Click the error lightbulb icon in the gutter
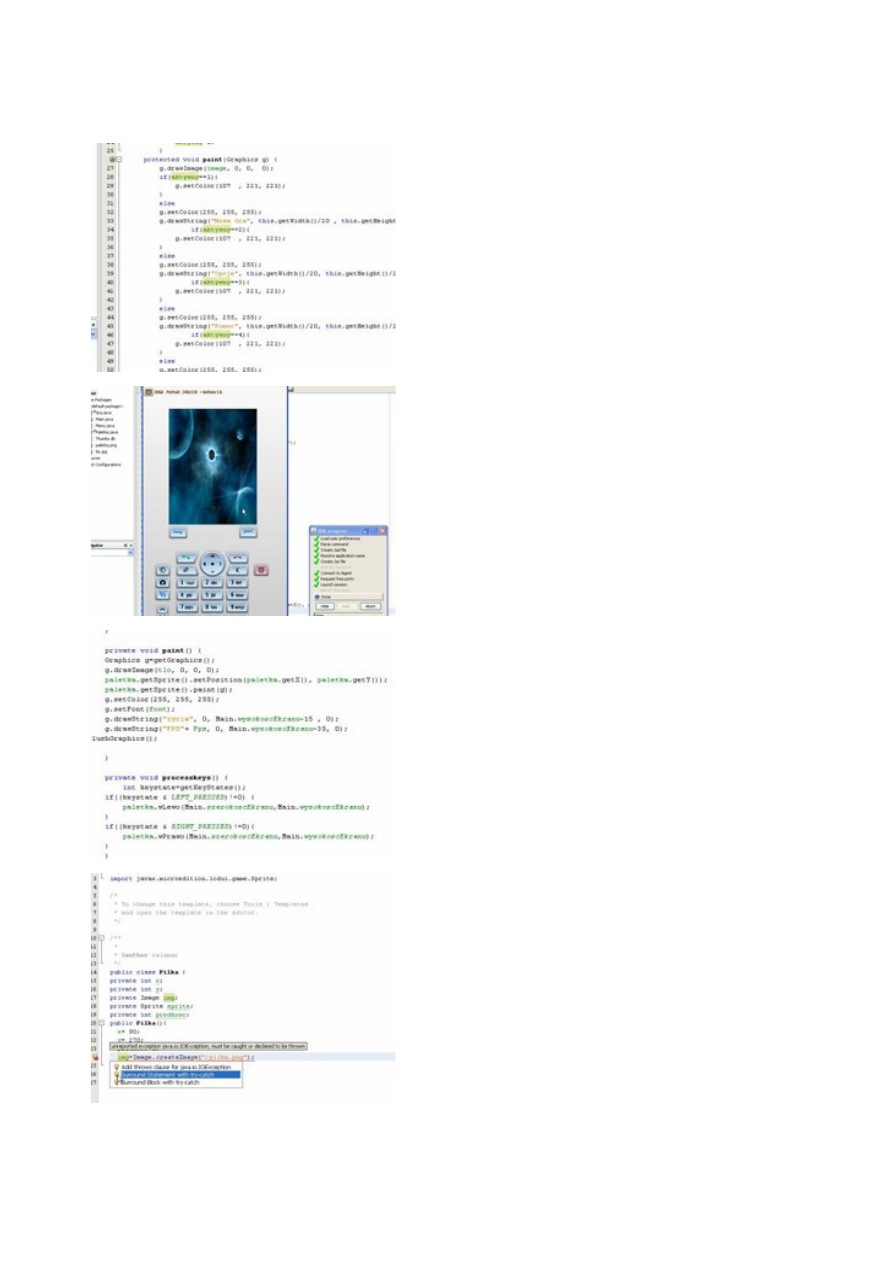 (95, 1057)
